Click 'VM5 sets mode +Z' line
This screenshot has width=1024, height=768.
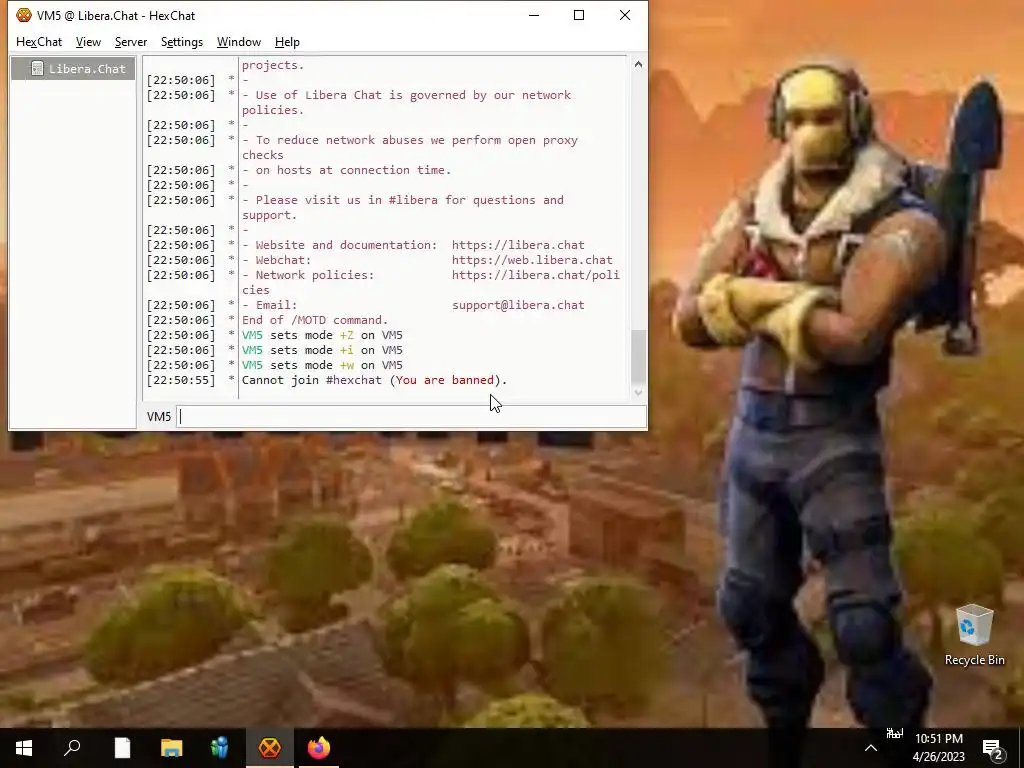(x=322, y=335)
